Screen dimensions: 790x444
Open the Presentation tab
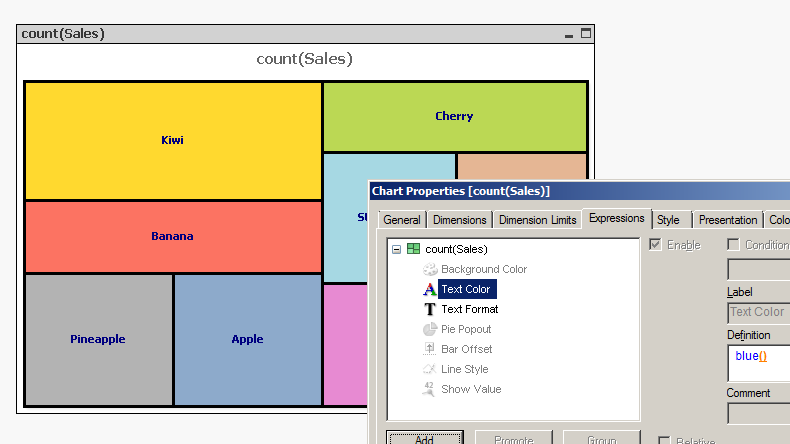(x=728, y=220)
